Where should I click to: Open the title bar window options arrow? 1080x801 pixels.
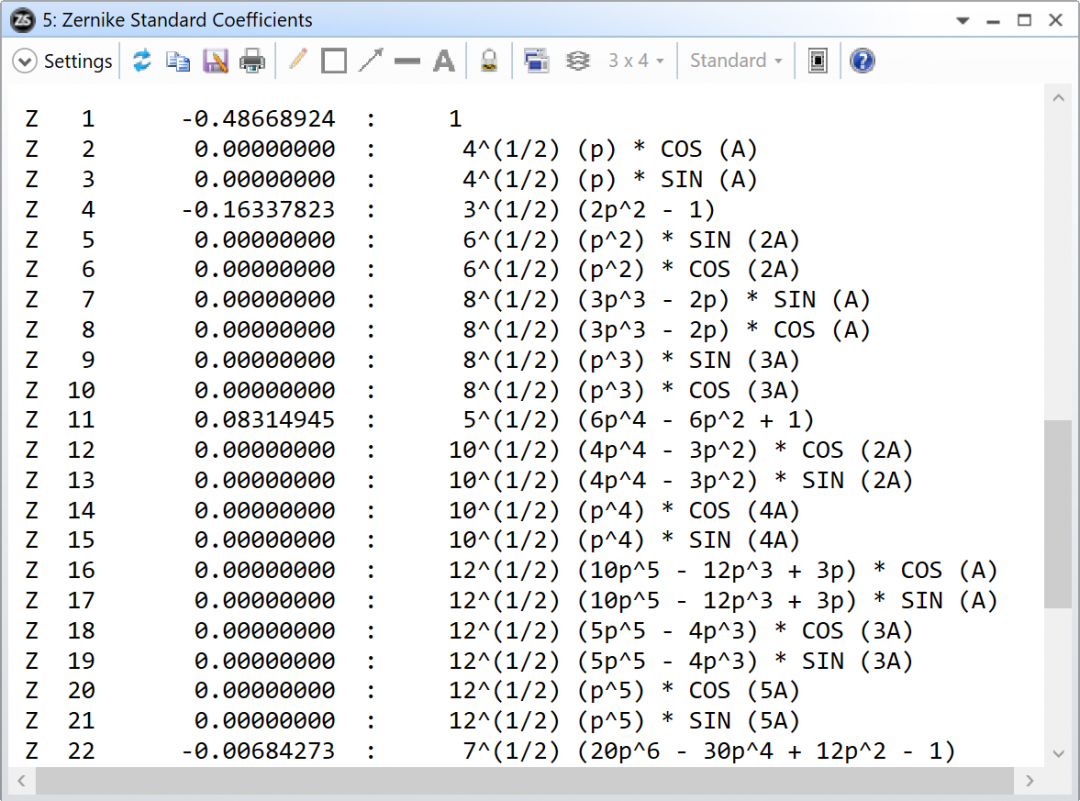tap(962, 20)
